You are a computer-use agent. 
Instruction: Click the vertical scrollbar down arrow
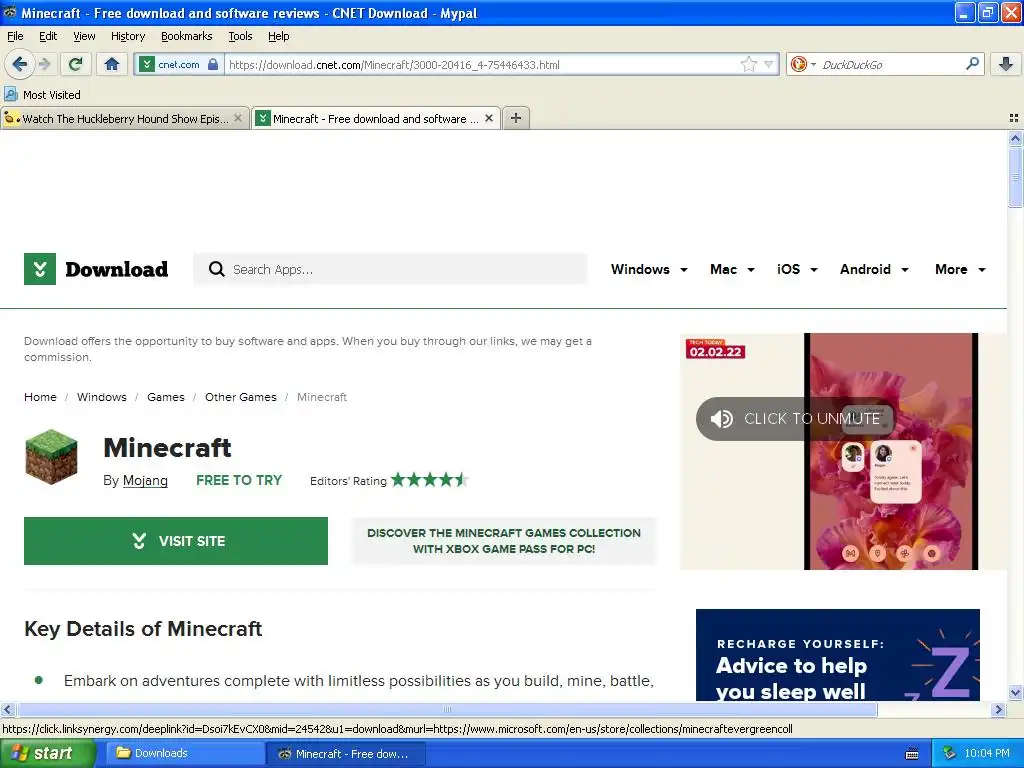(x=1015, y=693)
